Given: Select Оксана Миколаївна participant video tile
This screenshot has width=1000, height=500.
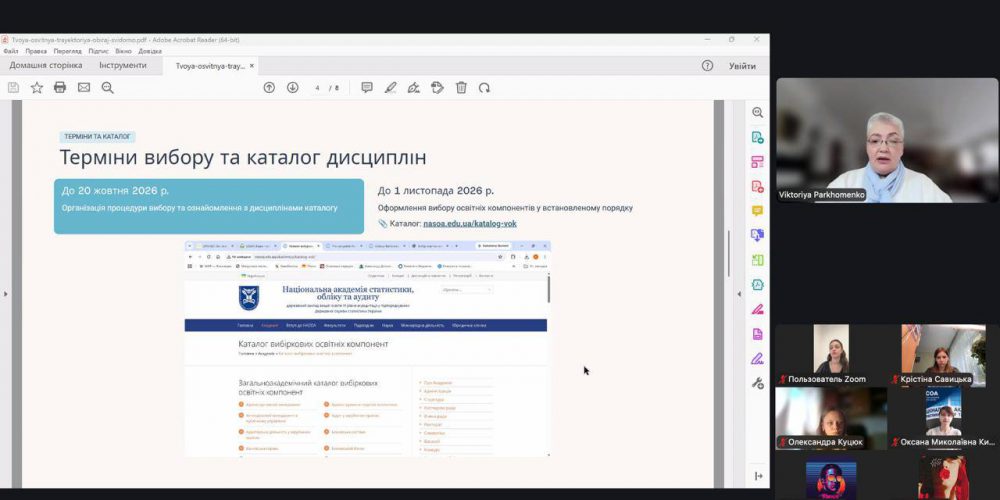Looking at the screenshot, I should point(944,418).
